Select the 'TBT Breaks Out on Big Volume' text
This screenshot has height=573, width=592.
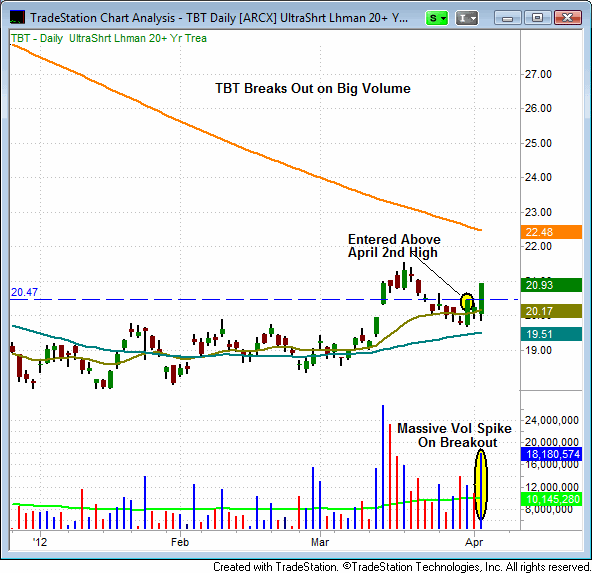coord(313,88)
